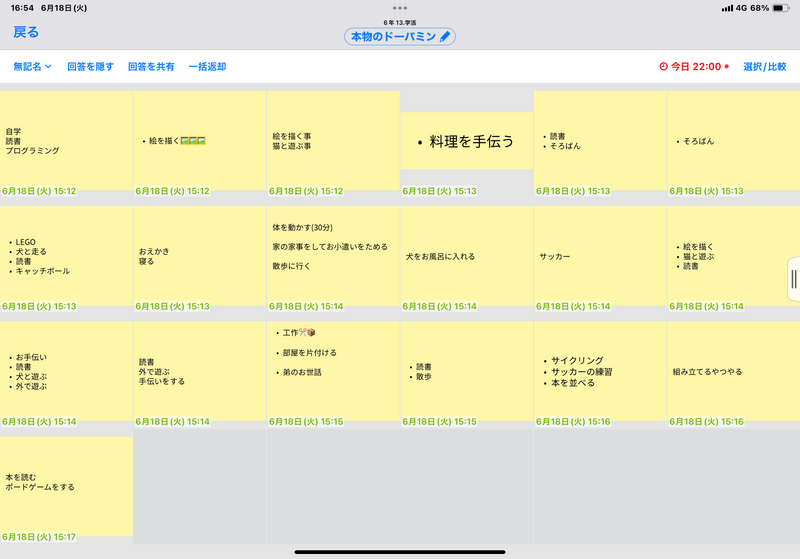Select the 組み立てるやつやる card
Viewport: 800px width, 559px height.
point(734,372)
